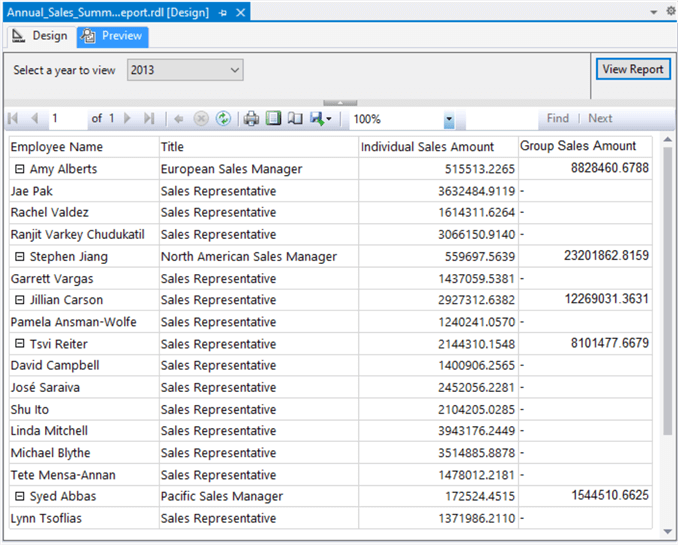
Task: Click the find text input box
Action: coord(502,119)
